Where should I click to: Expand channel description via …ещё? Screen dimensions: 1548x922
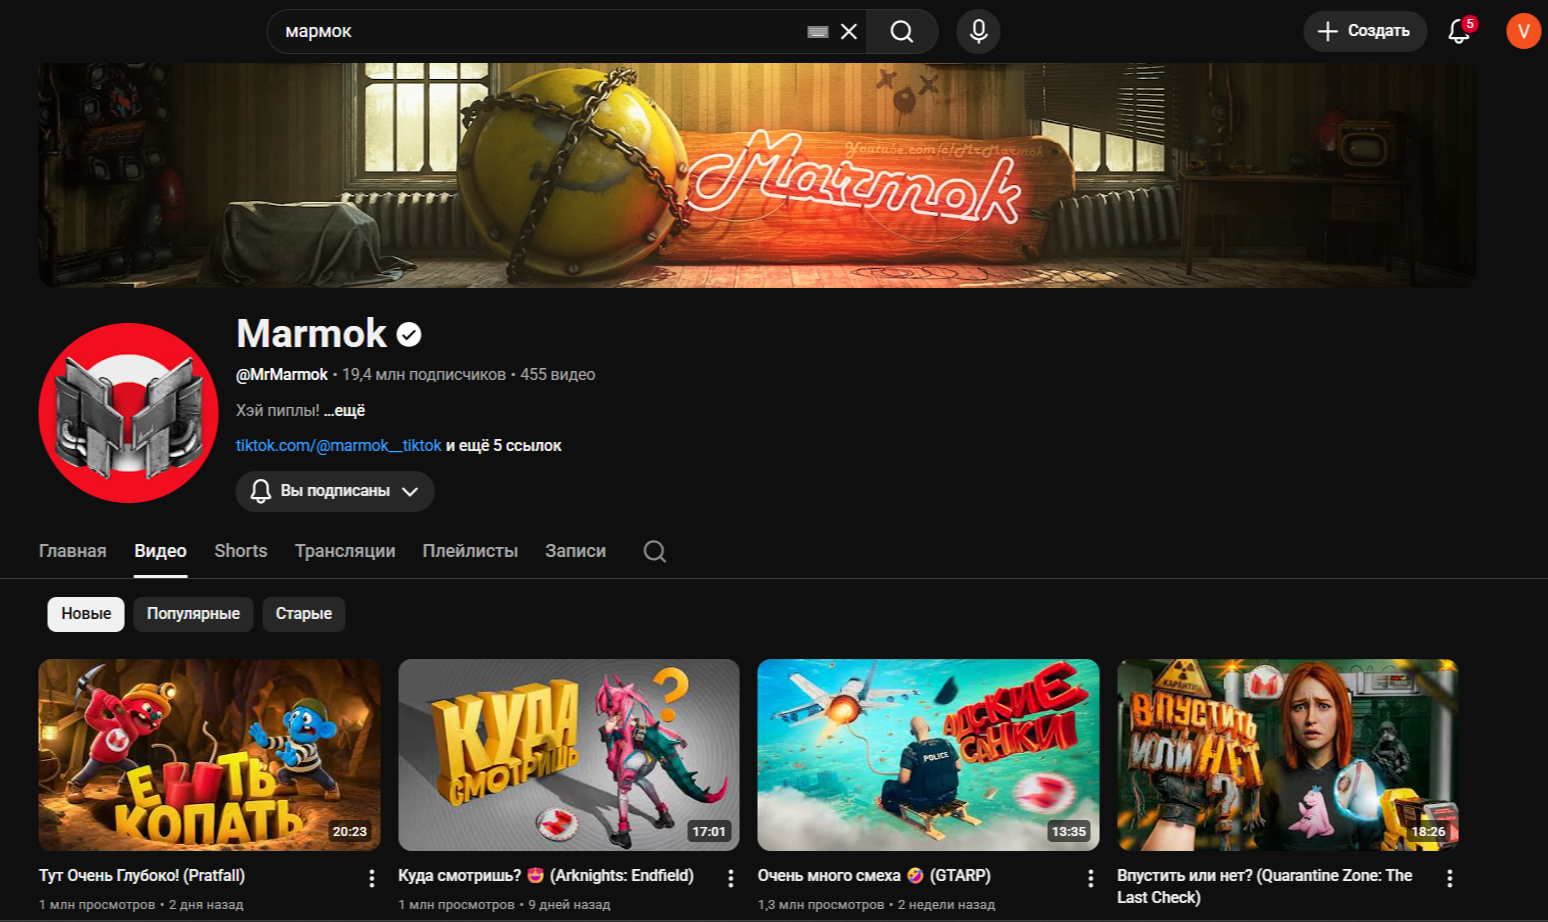tap(344, 410)
